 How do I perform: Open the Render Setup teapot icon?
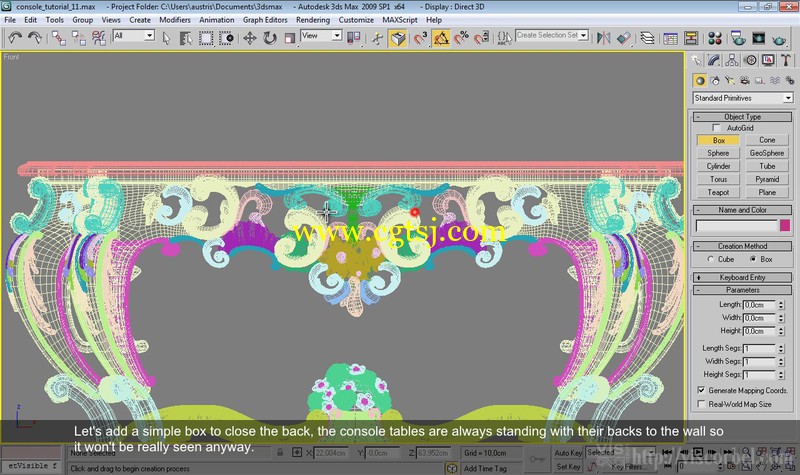[737, 38]
